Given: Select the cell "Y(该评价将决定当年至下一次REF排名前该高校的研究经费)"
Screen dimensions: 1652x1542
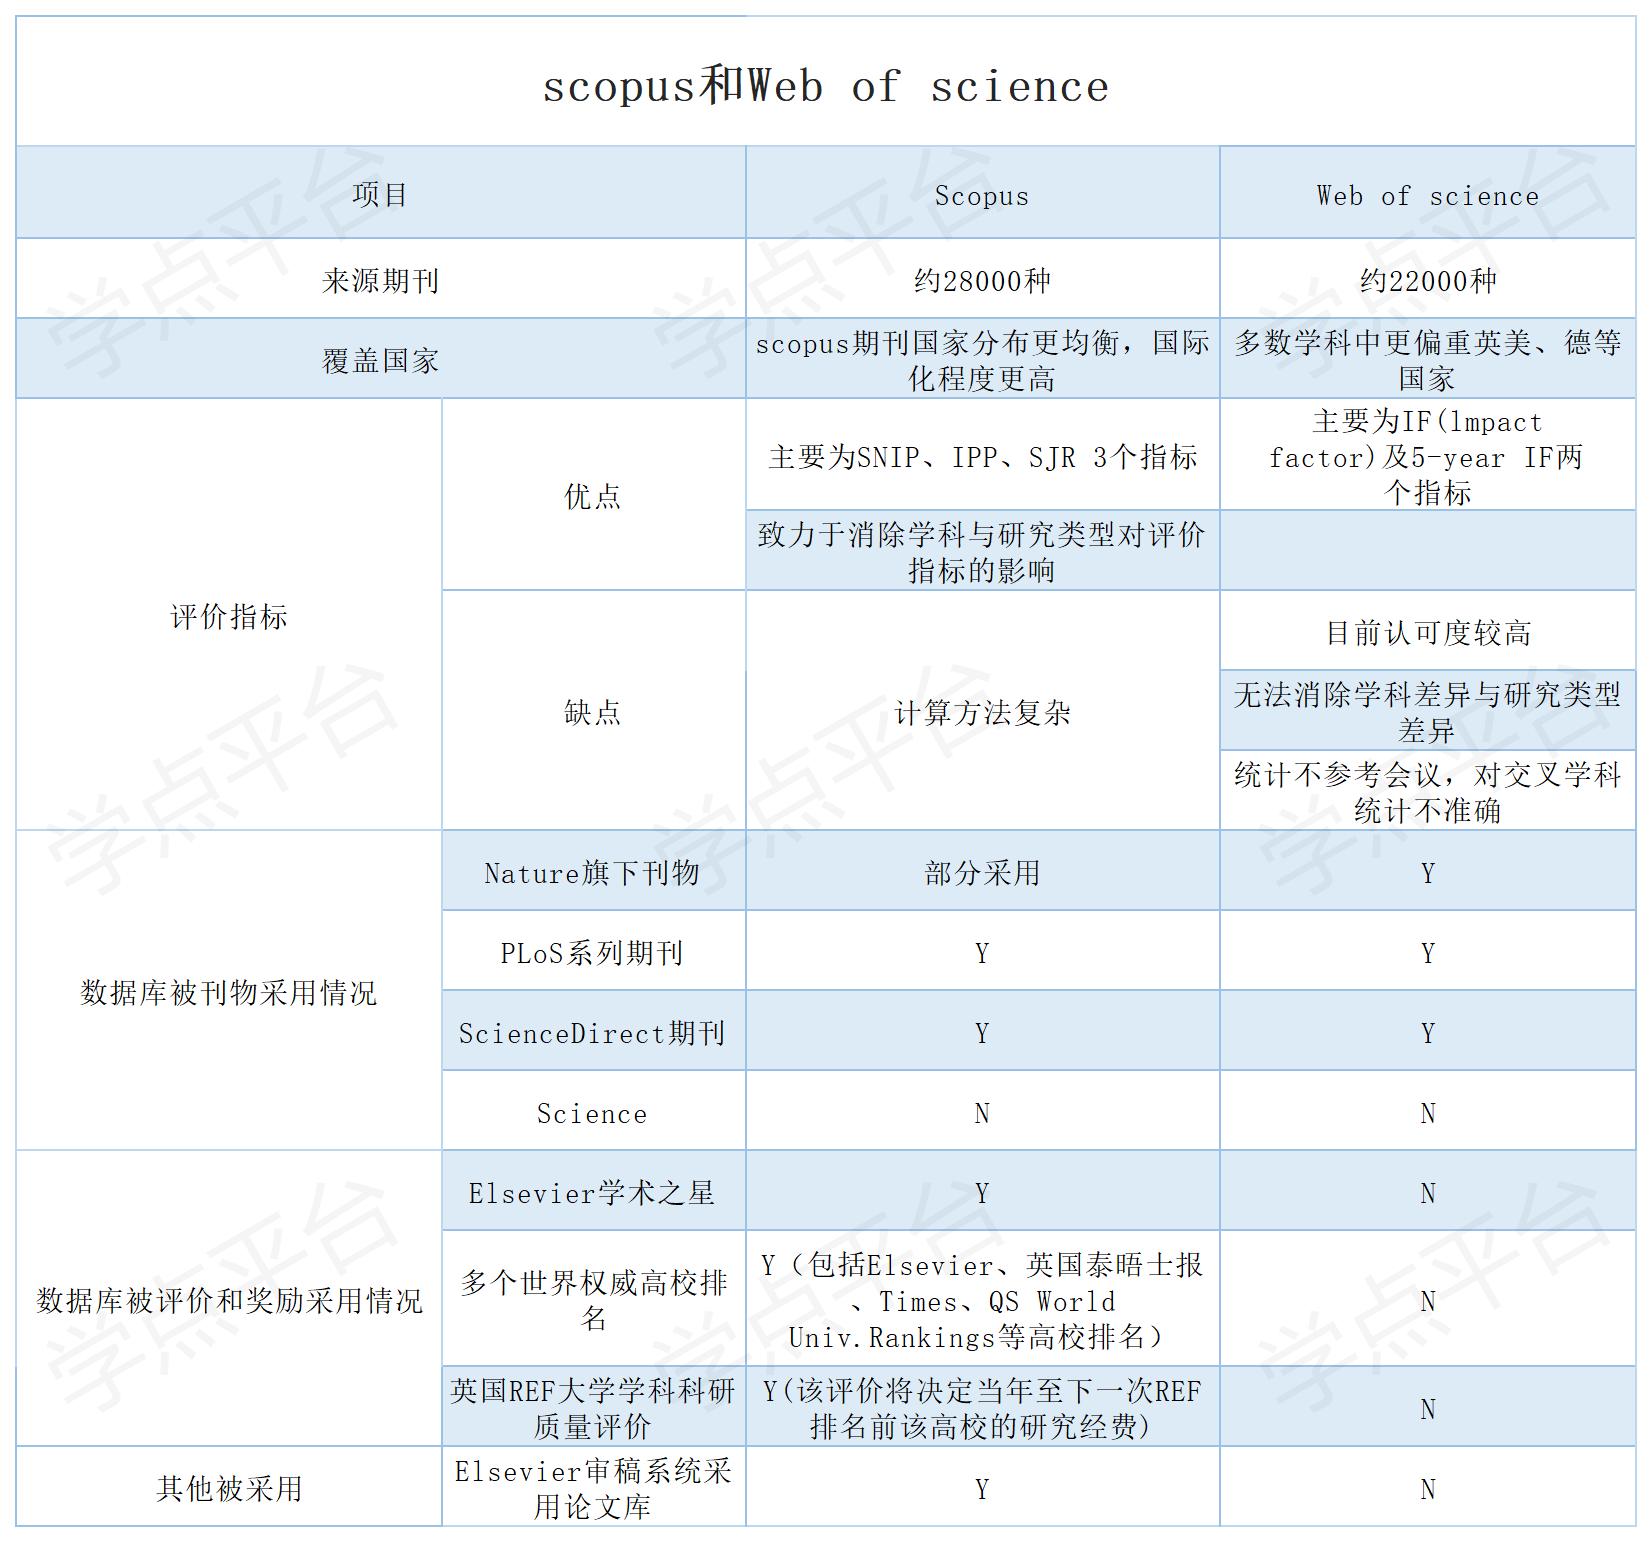Looking at the screenshot, I should (982, 1407).
